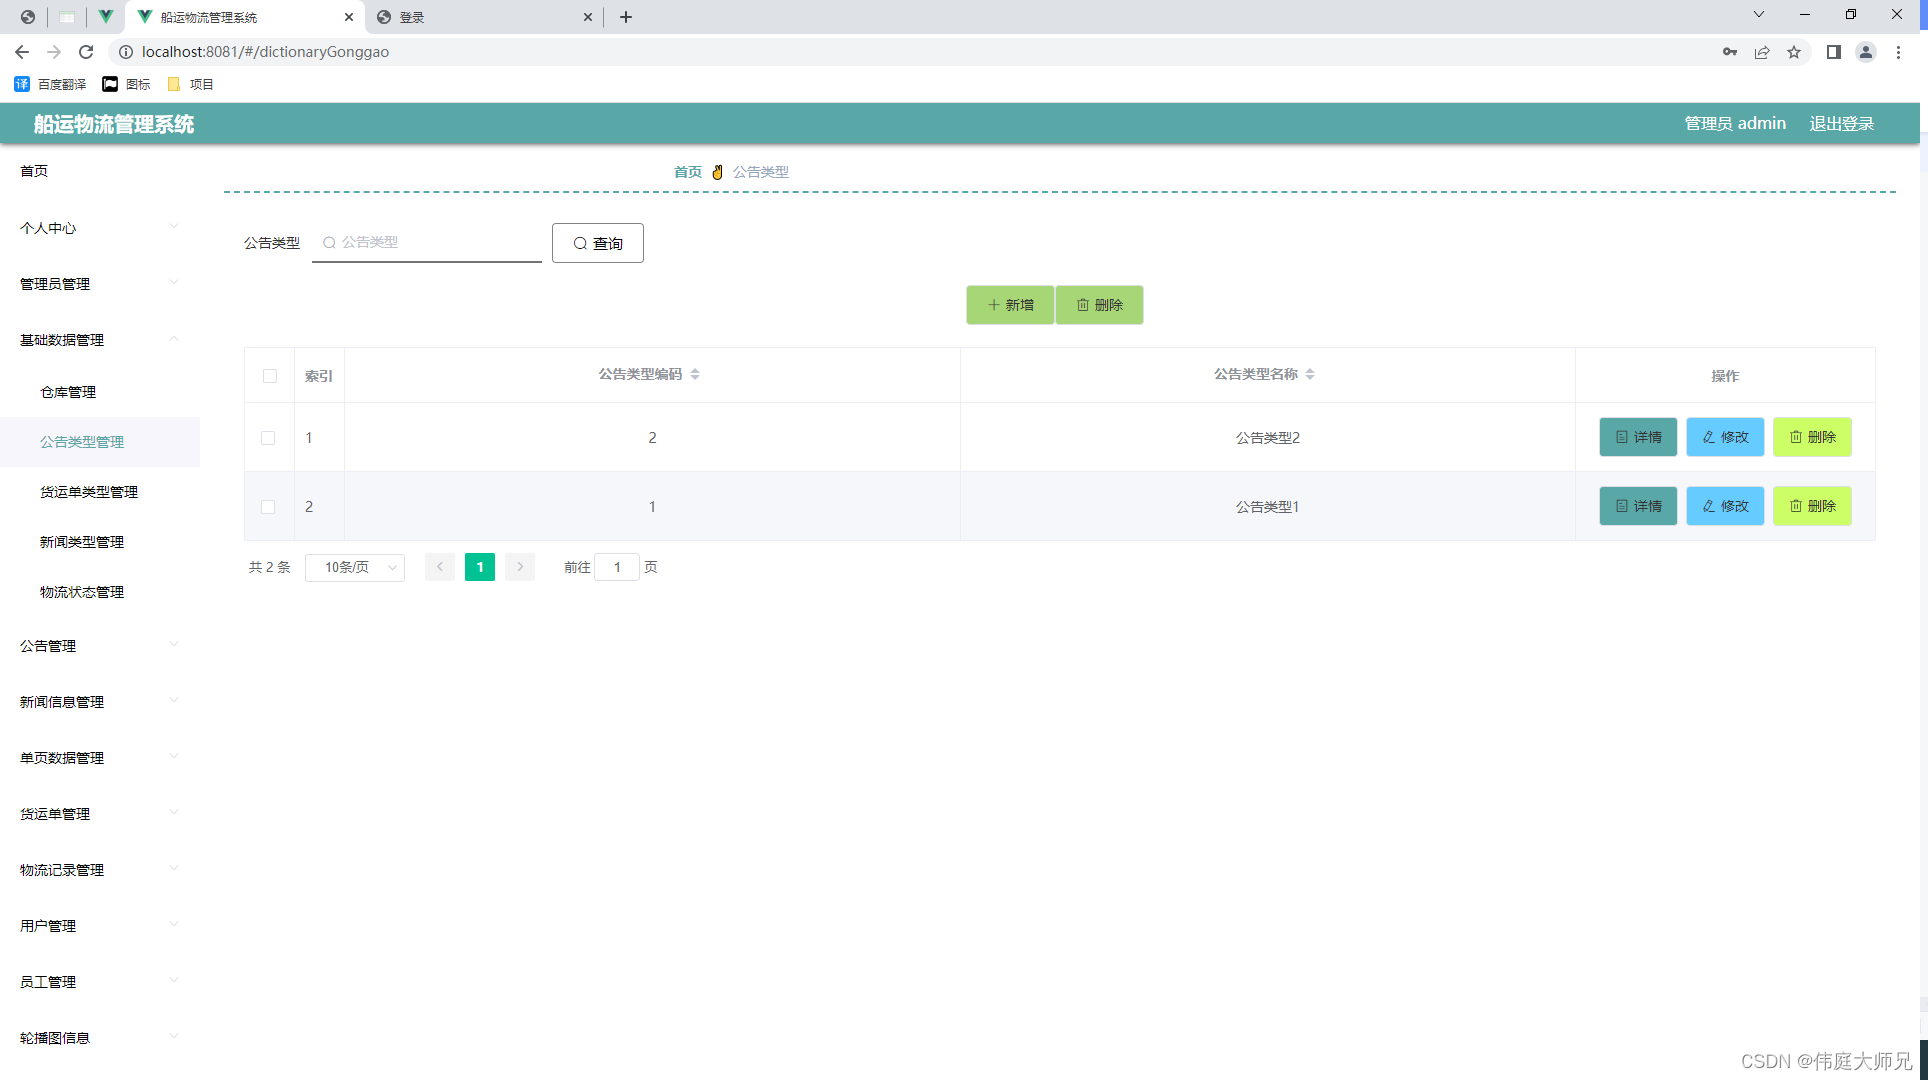Switch to the 登录 browser tab
Image resolution: width=1928 pixels, height=1080 pixels.
[484, 17]
